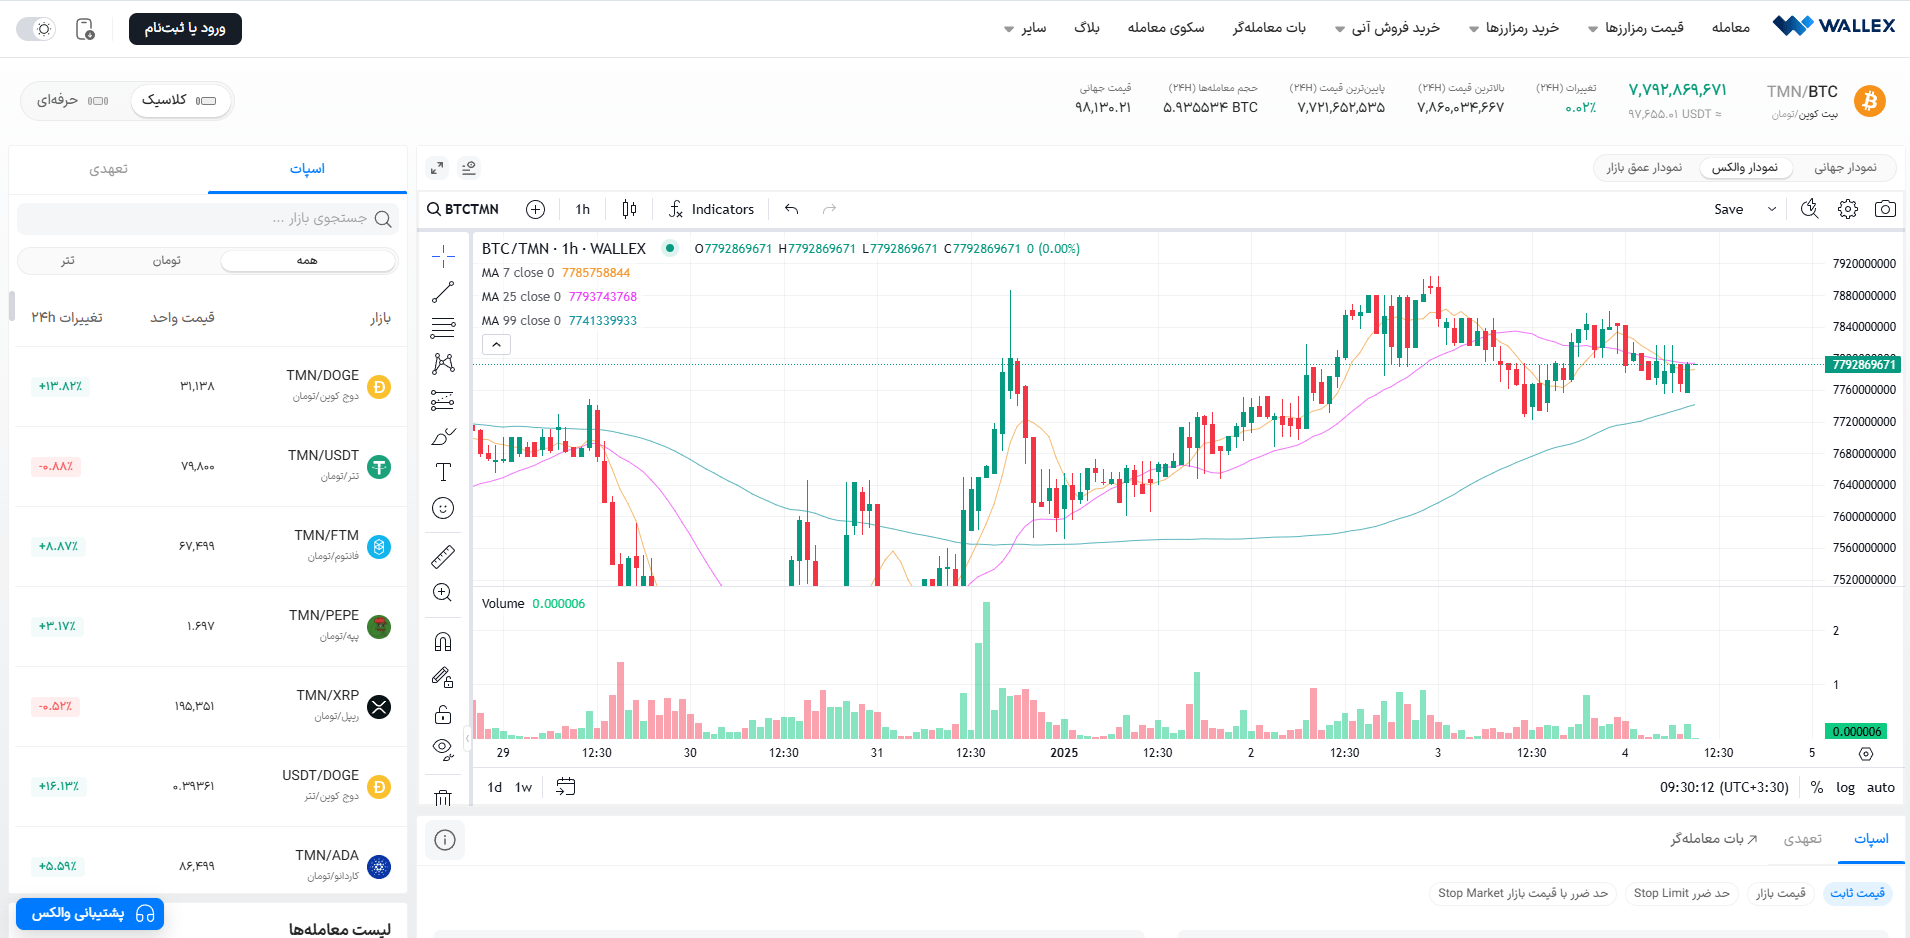
Task: Select the ruler measure tool
Action: pos(443,556)
